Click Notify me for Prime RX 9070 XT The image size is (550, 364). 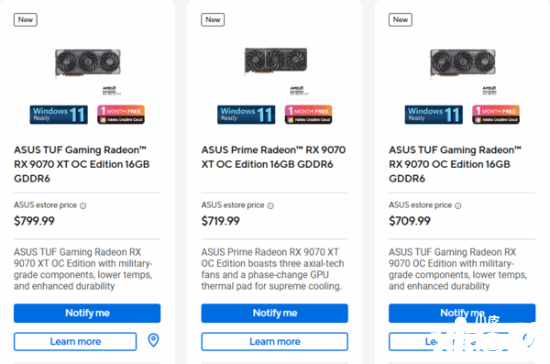pos(275,313)
